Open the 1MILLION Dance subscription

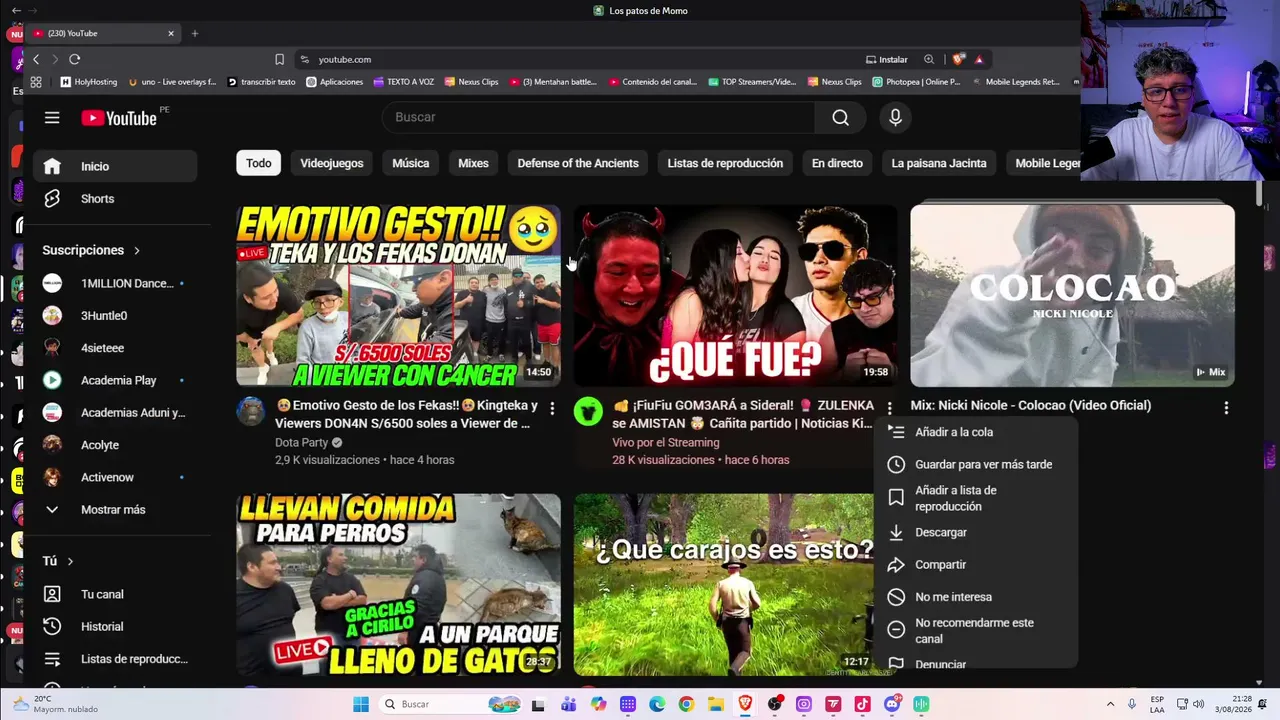(115, 283)
